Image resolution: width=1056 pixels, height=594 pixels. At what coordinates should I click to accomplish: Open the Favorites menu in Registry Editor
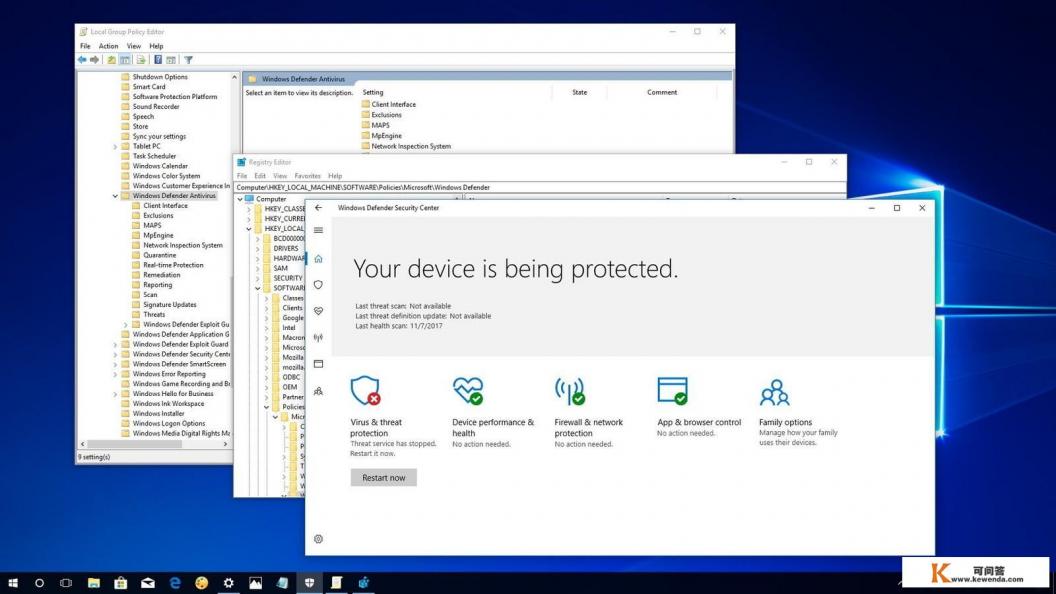pos(307,176)
